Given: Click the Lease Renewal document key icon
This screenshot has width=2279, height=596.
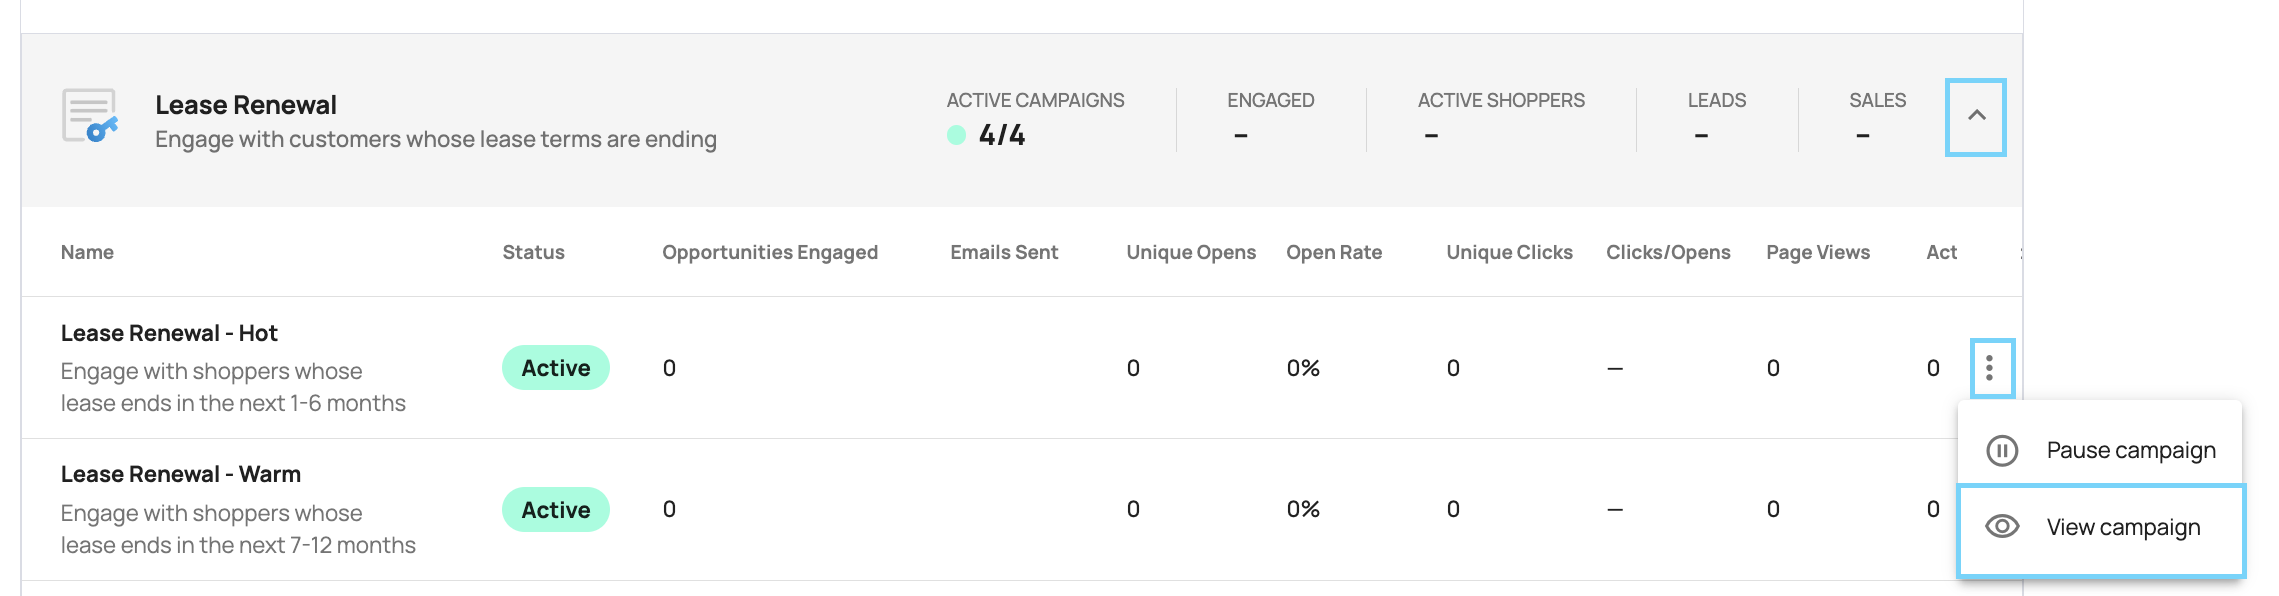Looking at the screenshot, I should 89,116.
